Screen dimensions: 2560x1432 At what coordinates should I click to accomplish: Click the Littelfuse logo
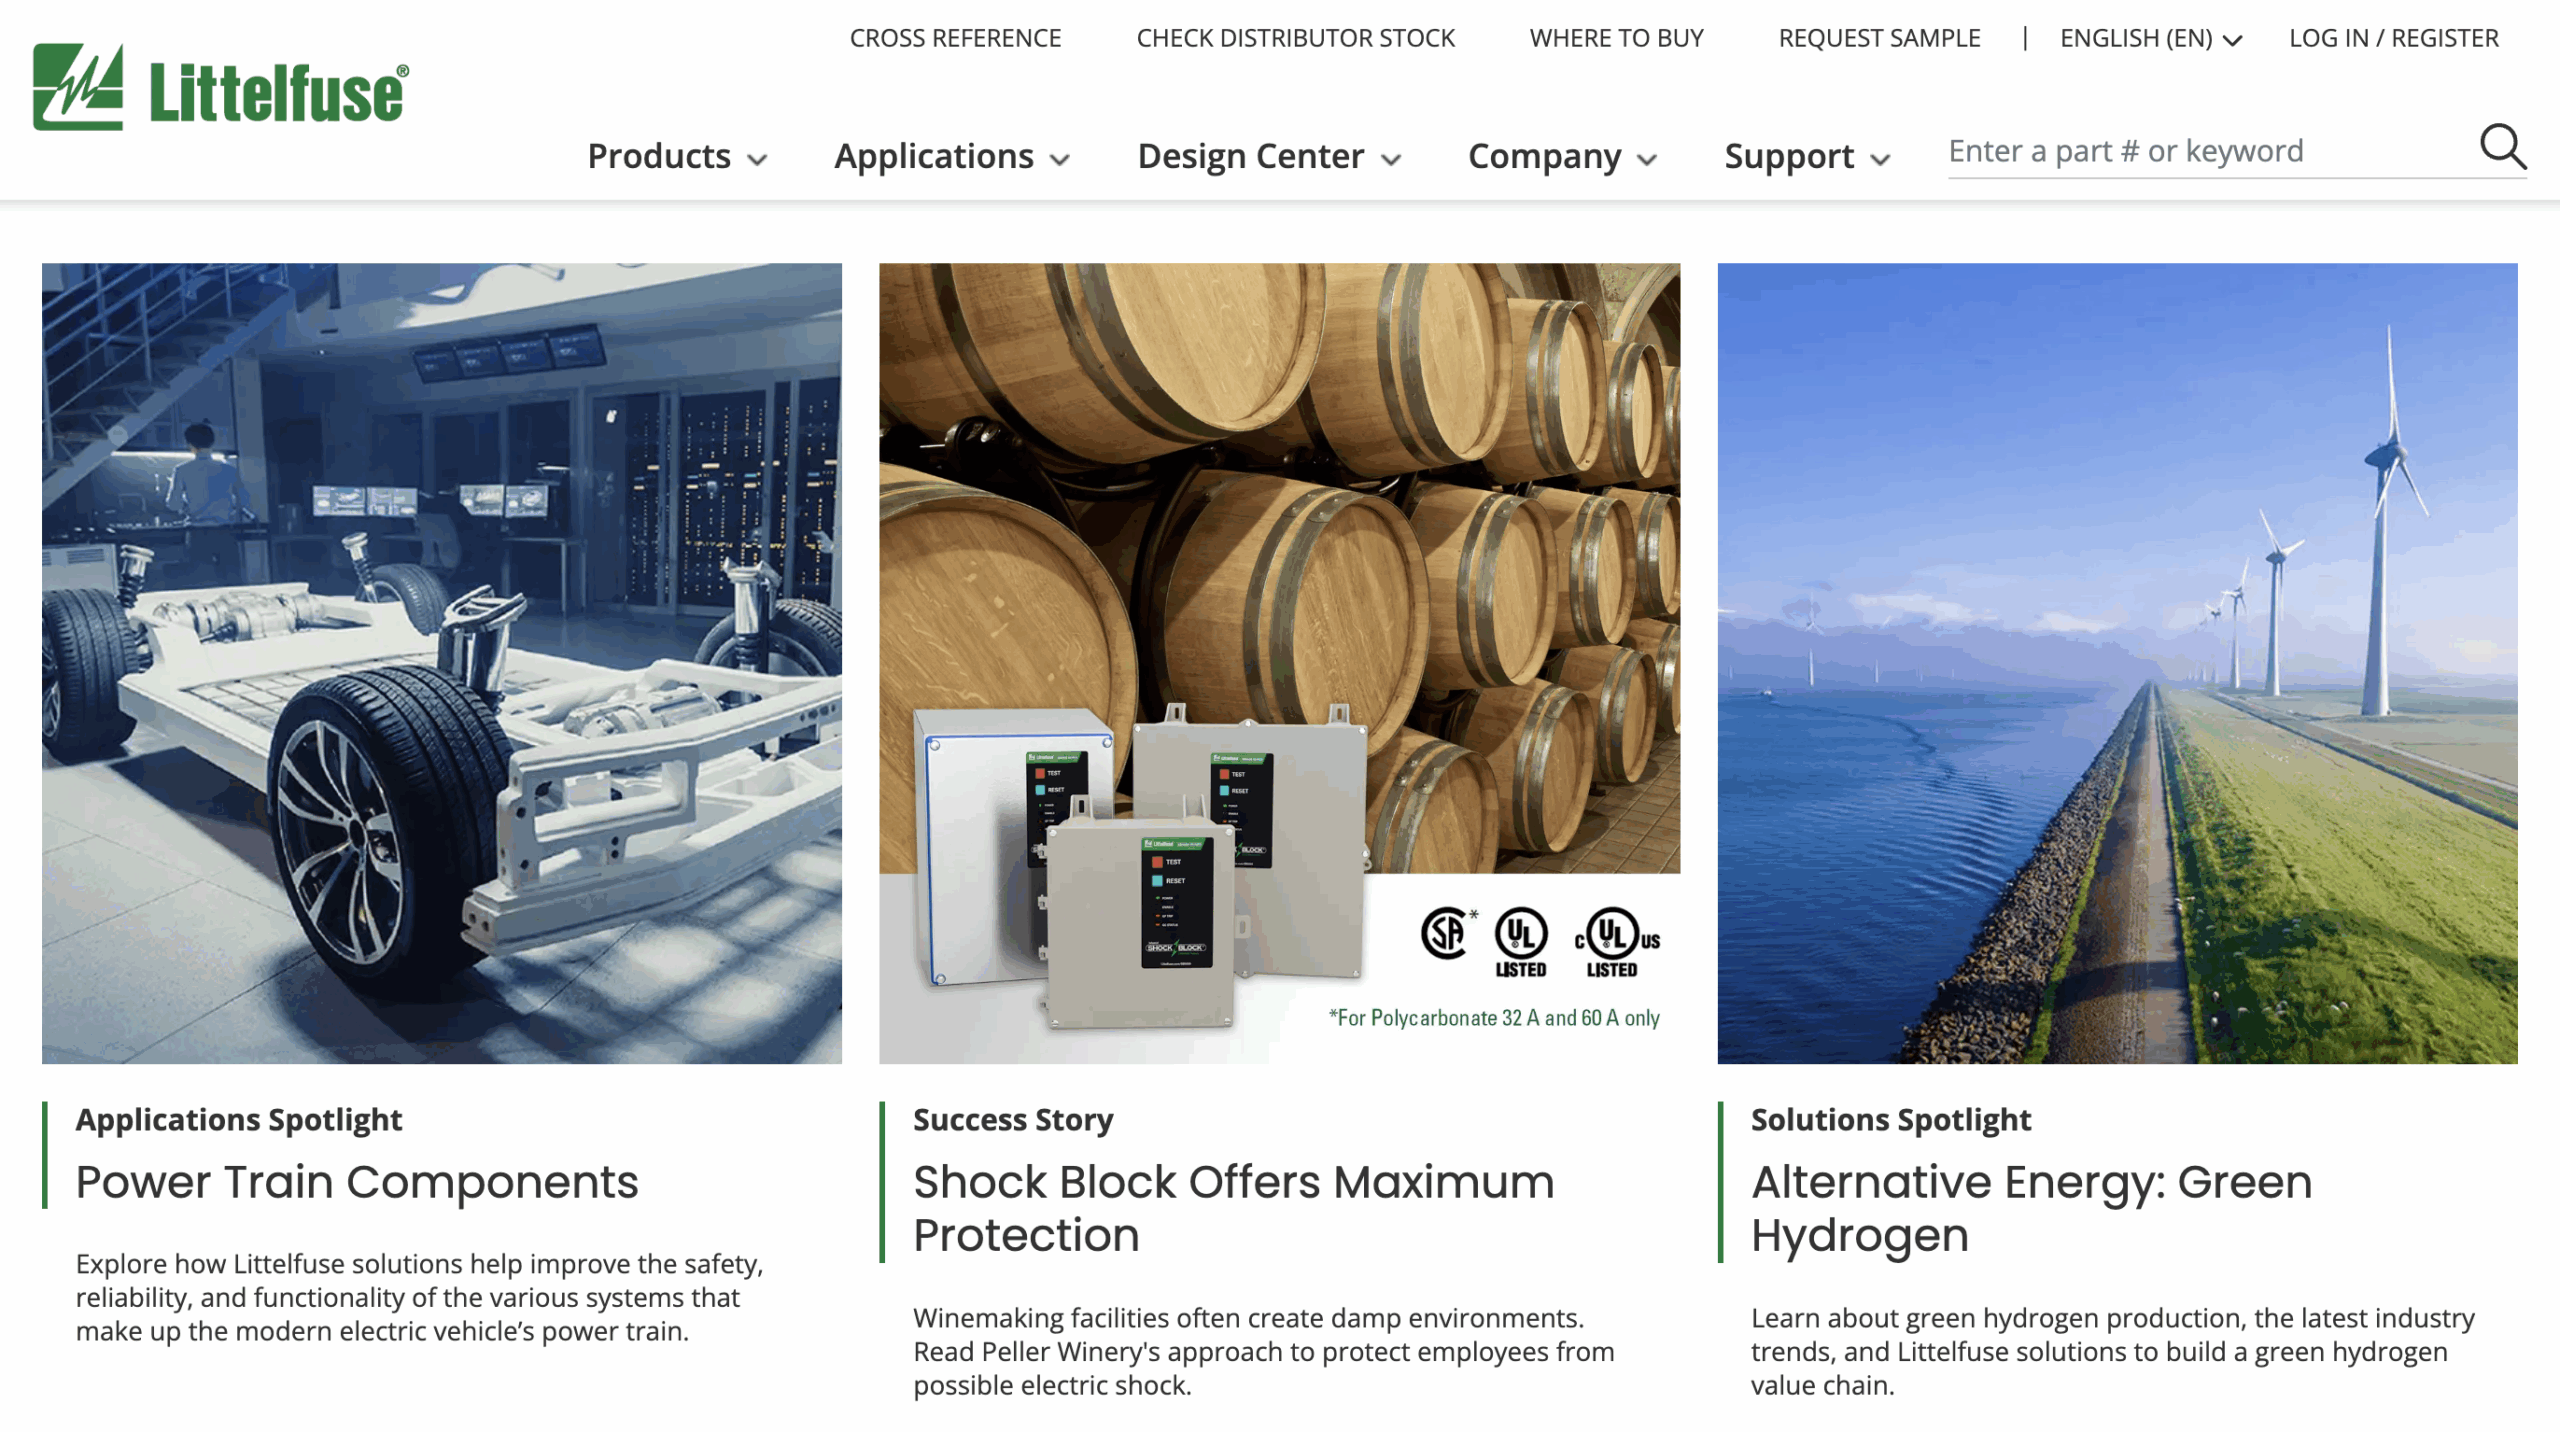pos(221,87)
